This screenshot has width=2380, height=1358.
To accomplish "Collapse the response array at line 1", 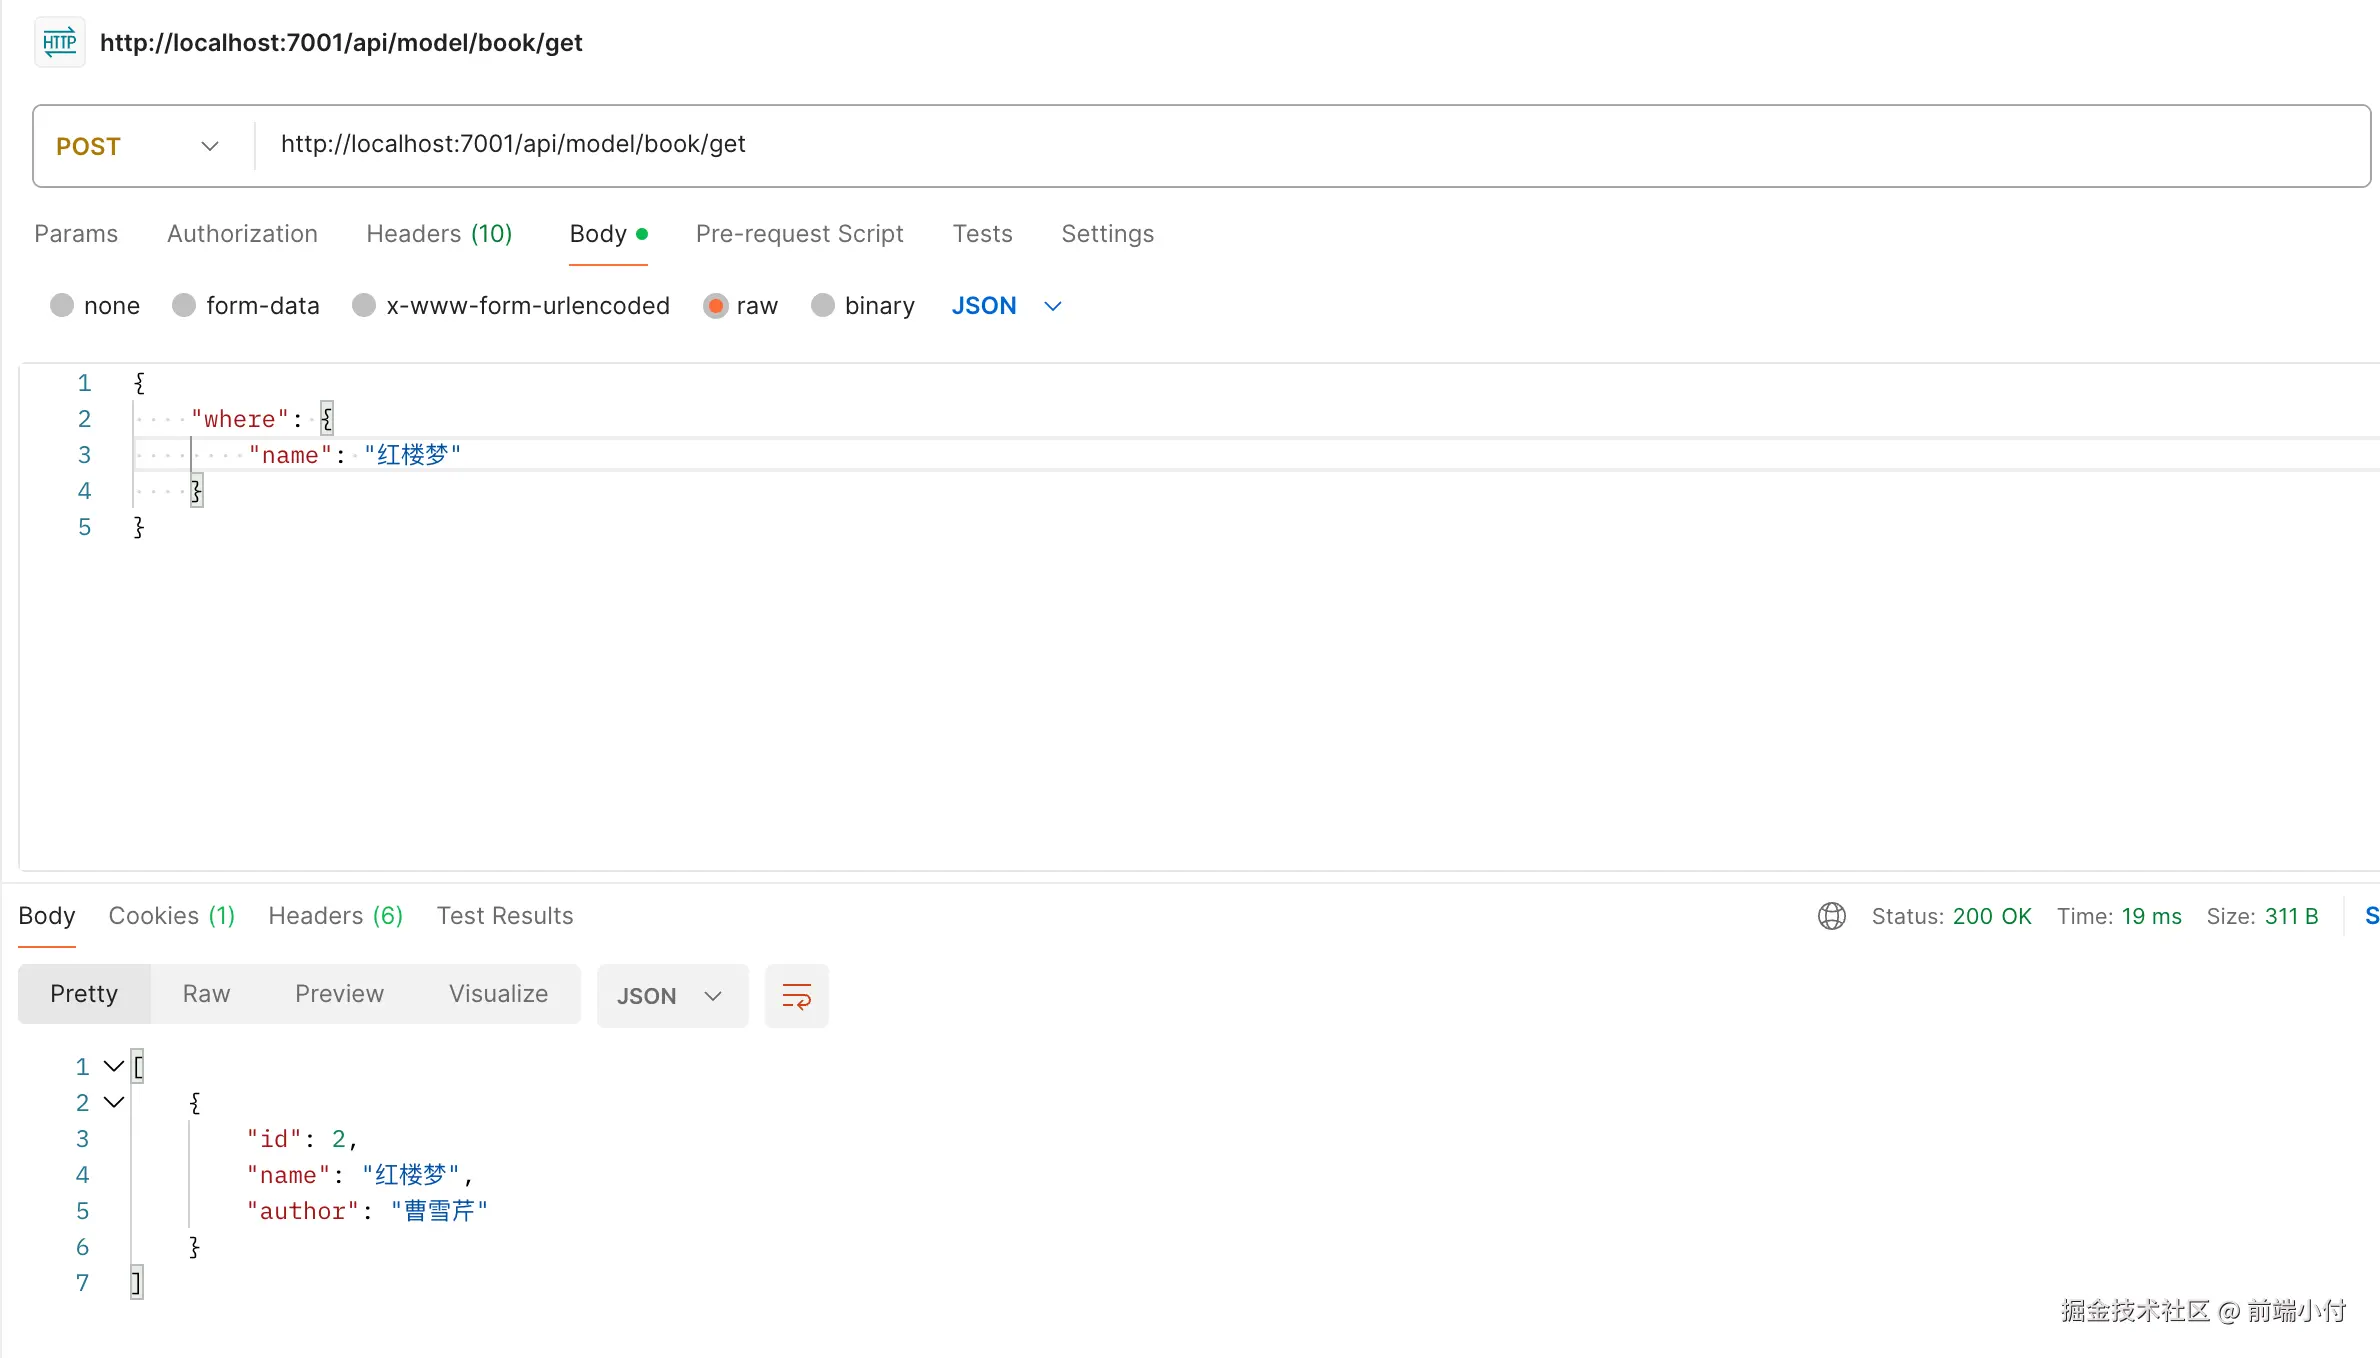I will 114,1066.
